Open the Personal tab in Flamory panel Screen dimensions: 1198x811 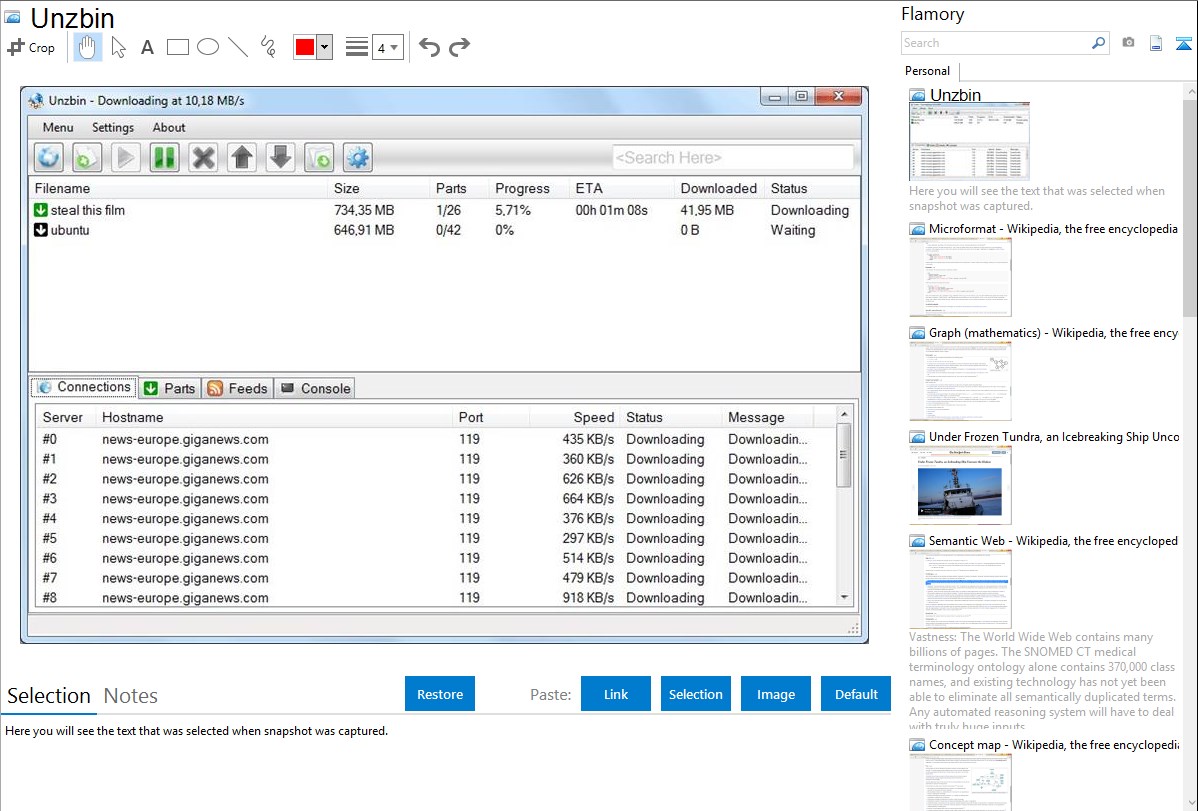click(927, 71)
